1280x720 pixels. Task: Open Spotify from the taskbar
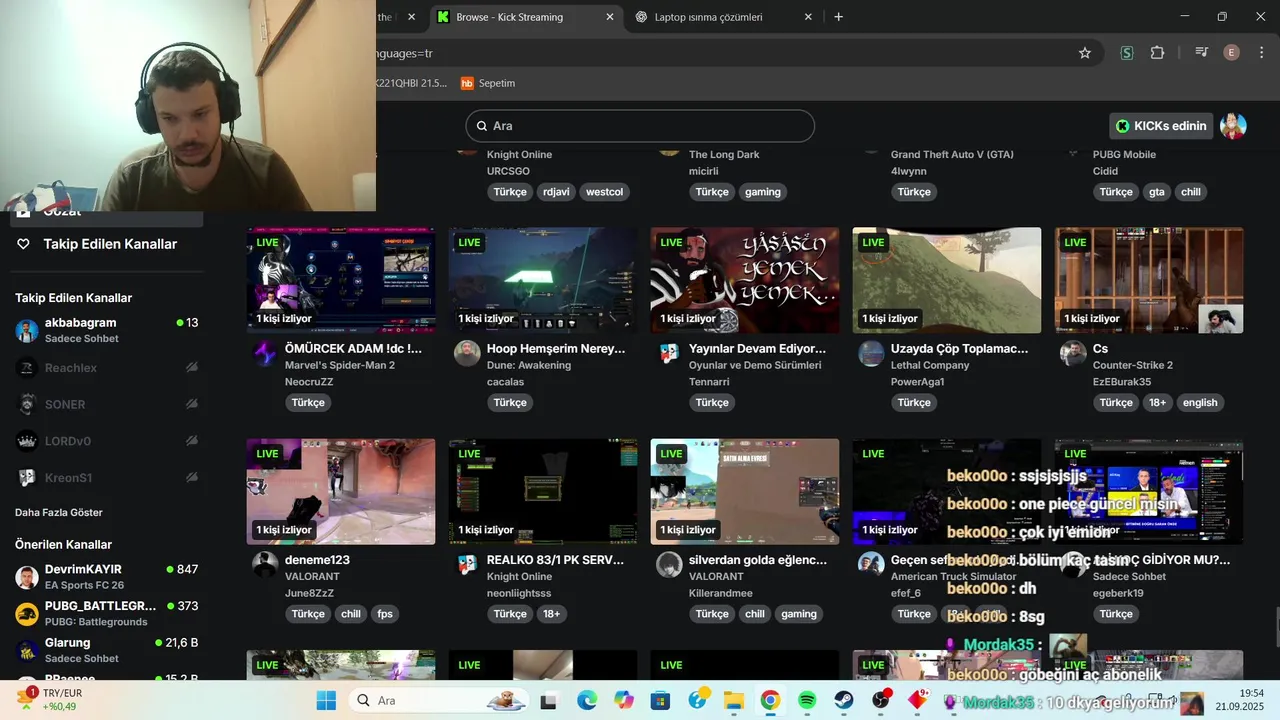pyautogui.click(x=807, y=701)
